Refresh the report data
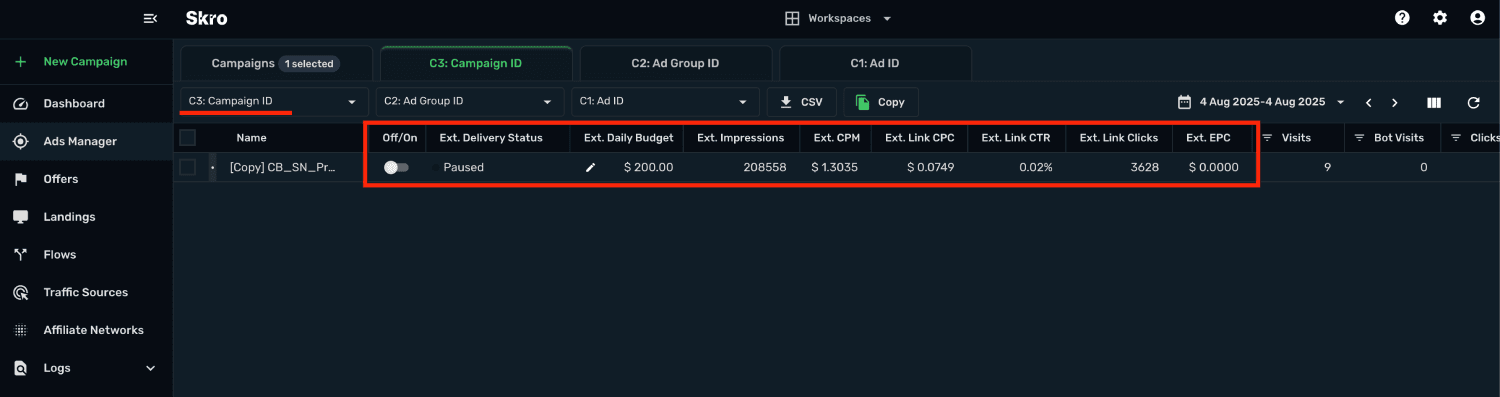This screenshot has width=1500, height=397. click(x=1473, y=102)
